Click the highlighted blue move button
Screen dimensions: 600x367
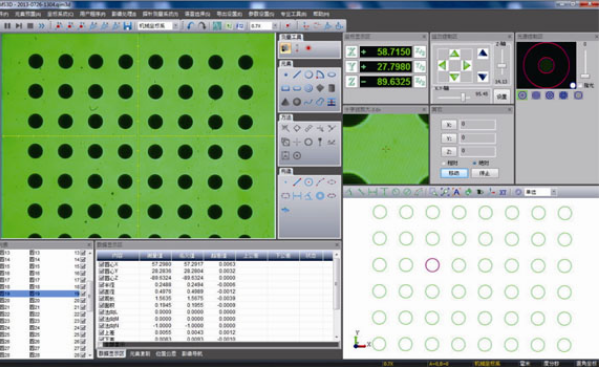[x=454, y=173]
